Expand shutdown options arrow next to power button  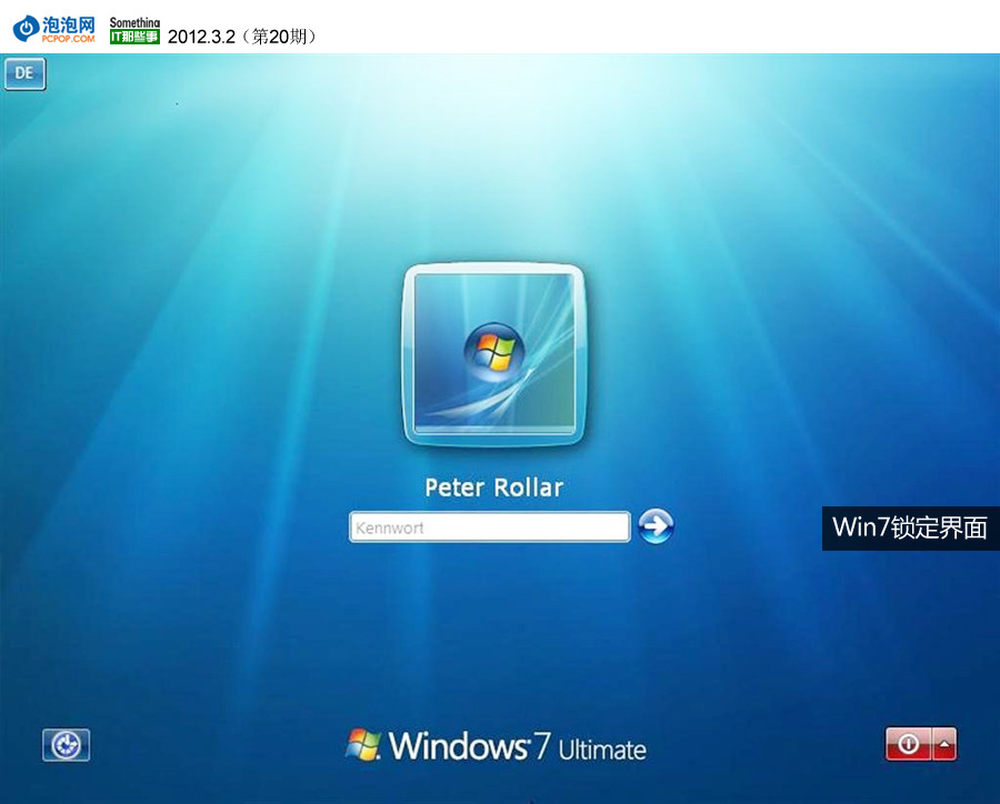coord(945,743)
